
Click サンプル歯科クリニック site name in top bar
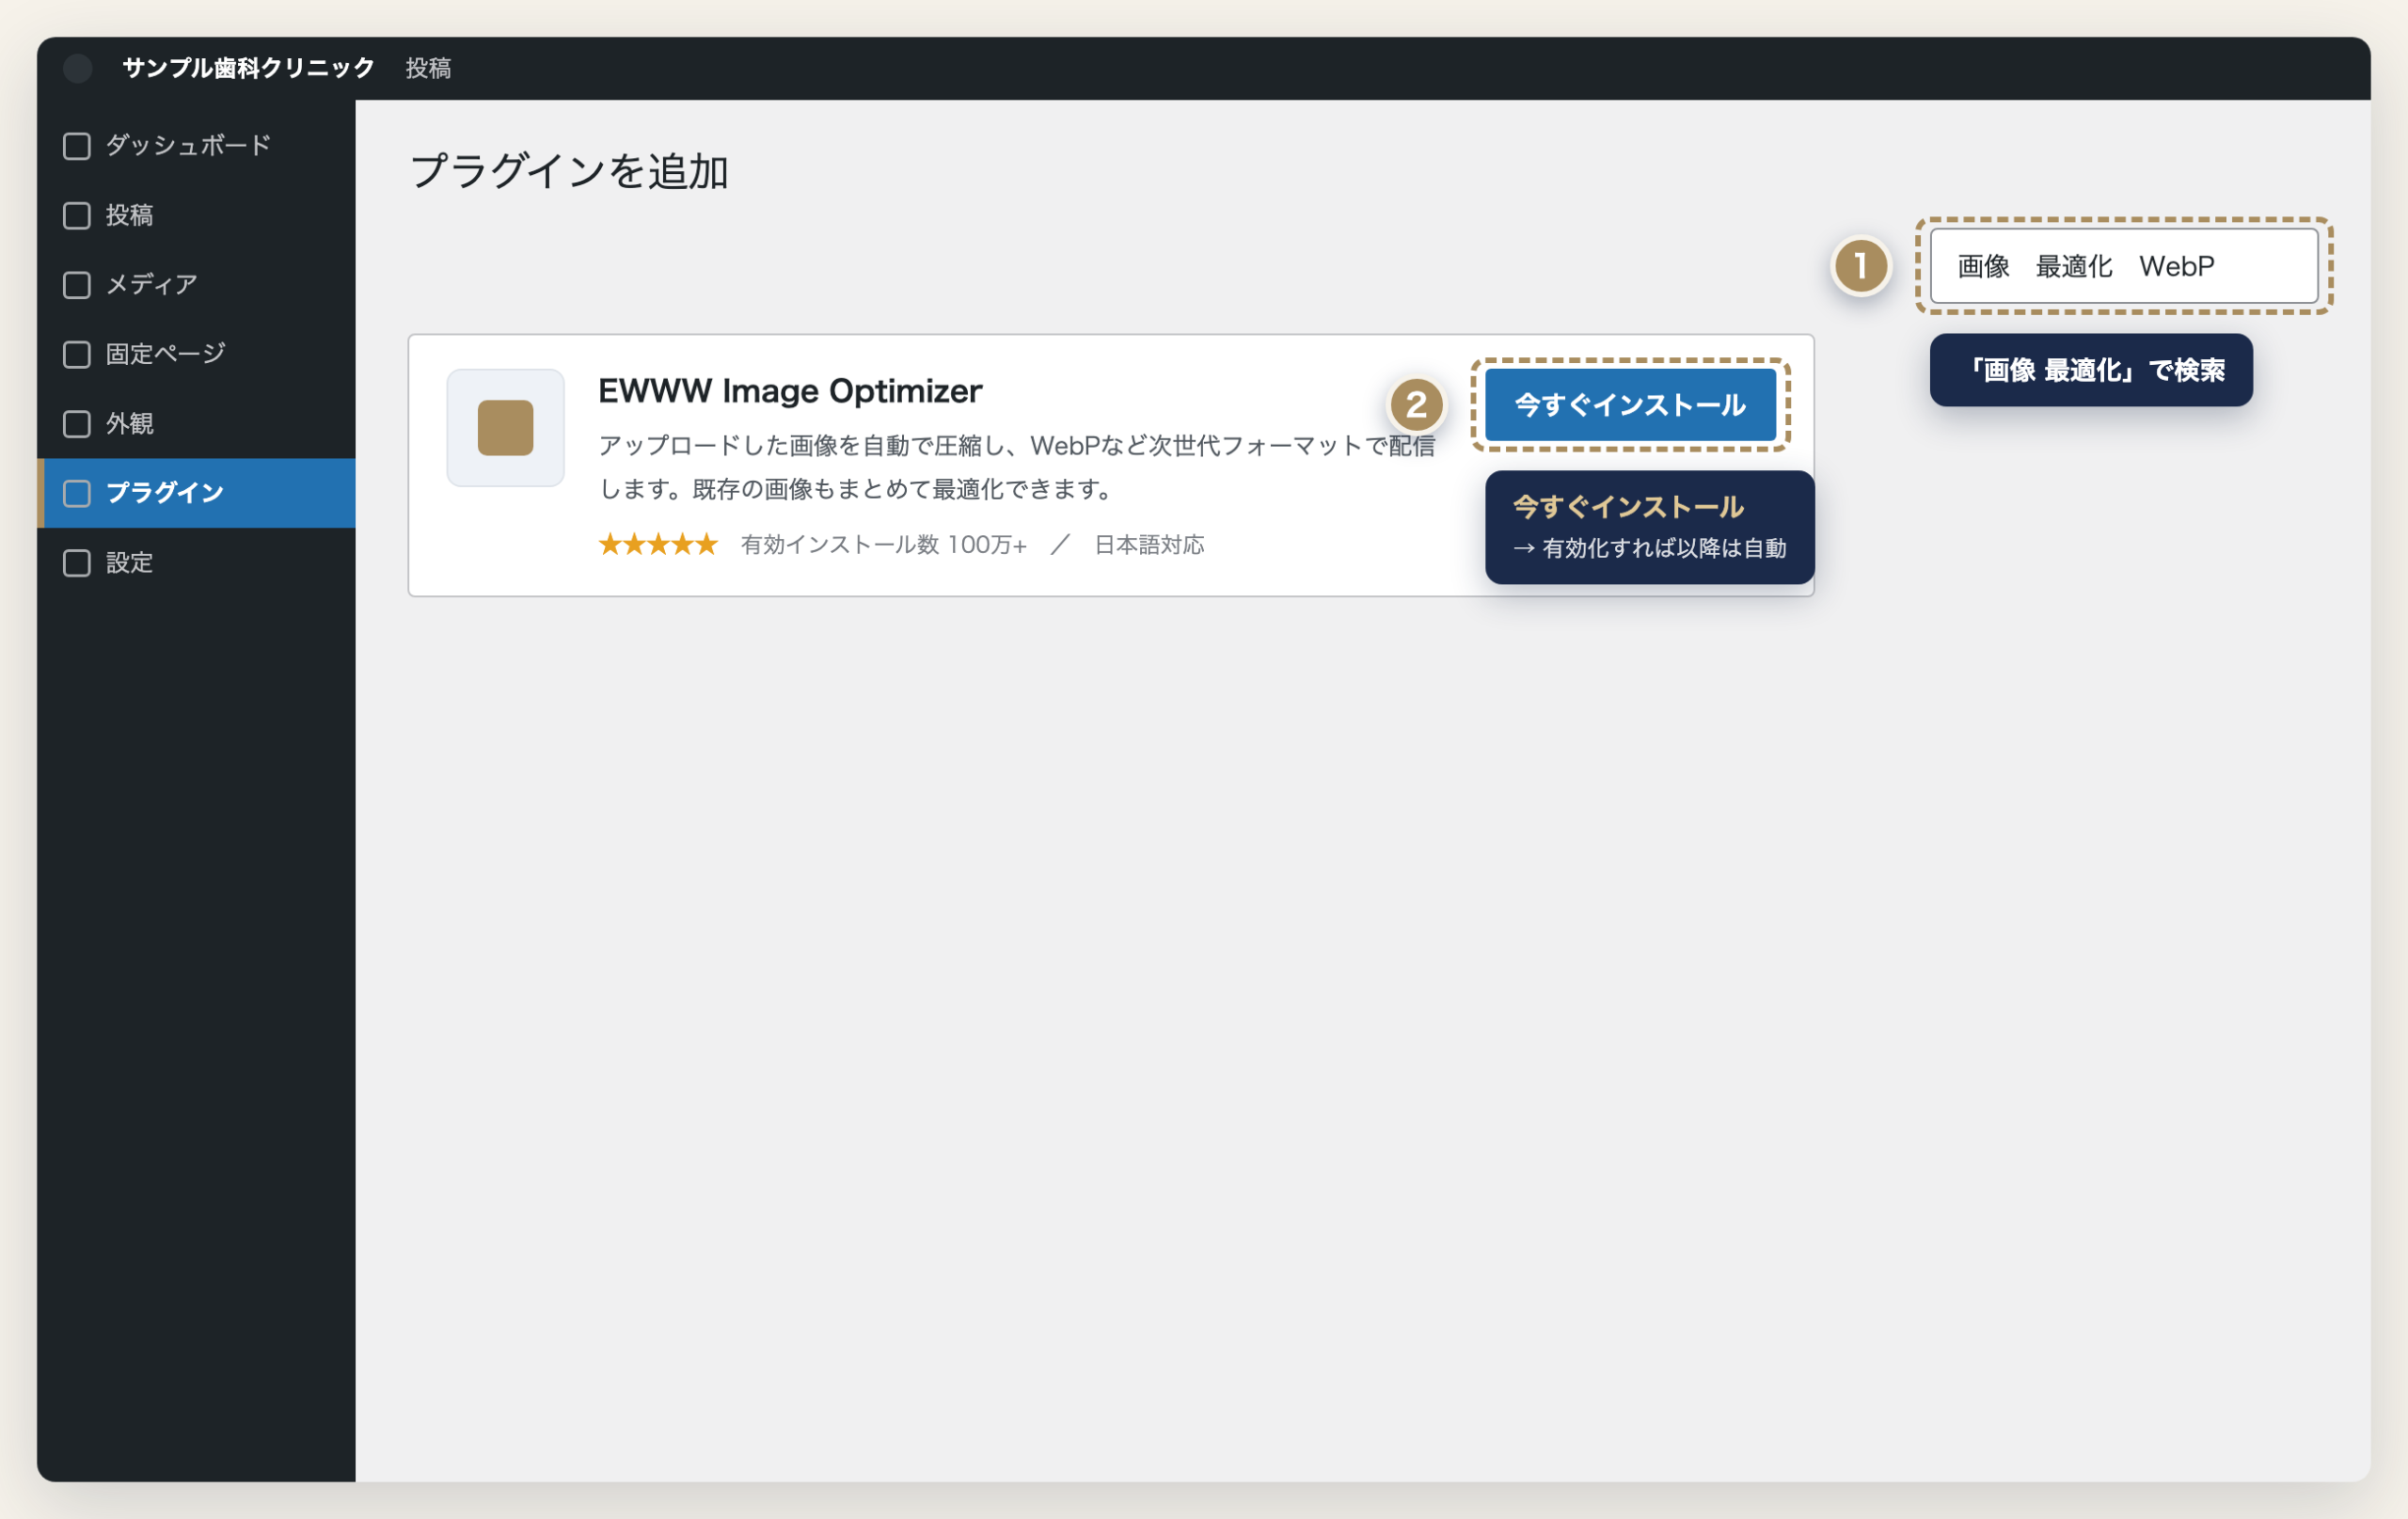tap(248, 68)
